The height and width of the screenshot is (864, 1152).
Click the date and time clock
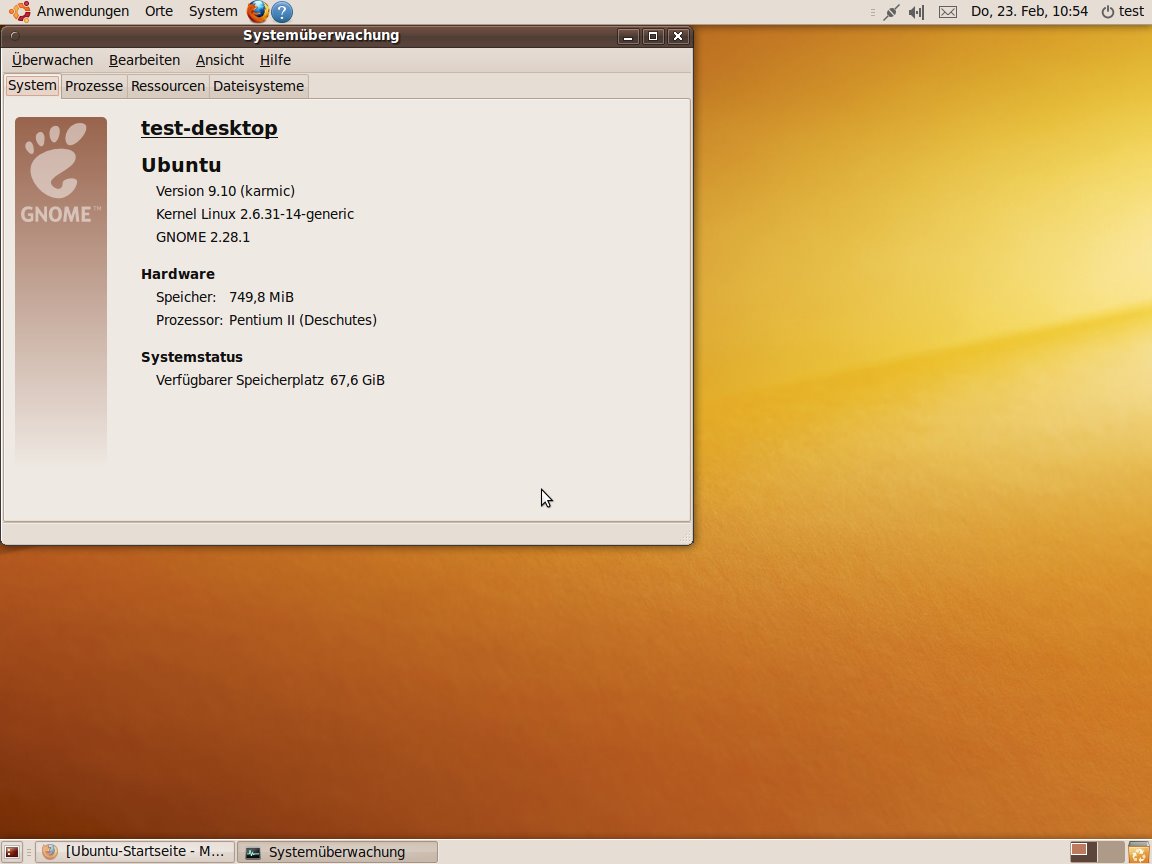[x=1029, y=11]
